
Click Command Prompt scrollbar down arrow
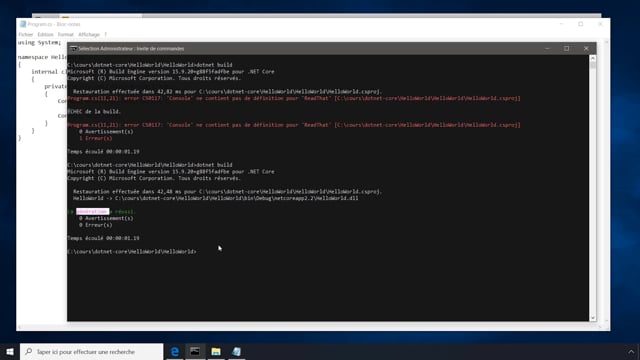593,318
